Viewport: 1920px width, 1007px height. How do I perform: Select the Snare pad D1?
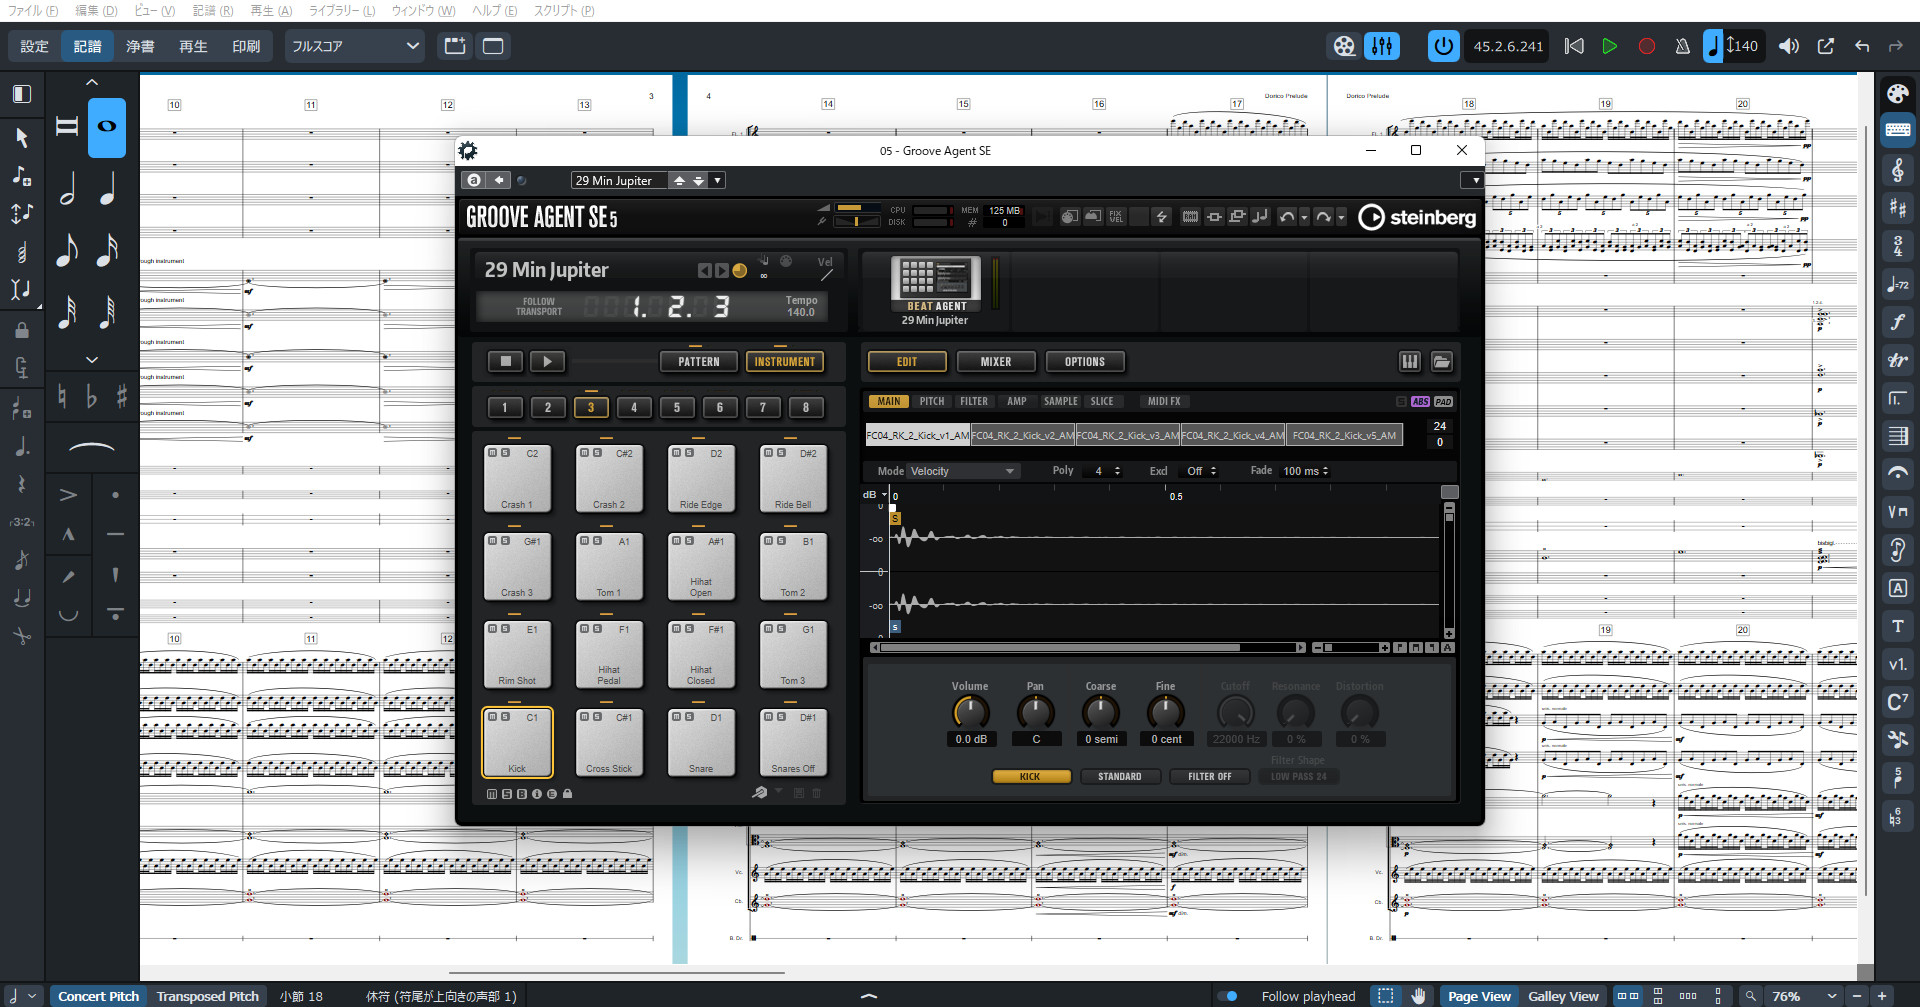[701, 742]
